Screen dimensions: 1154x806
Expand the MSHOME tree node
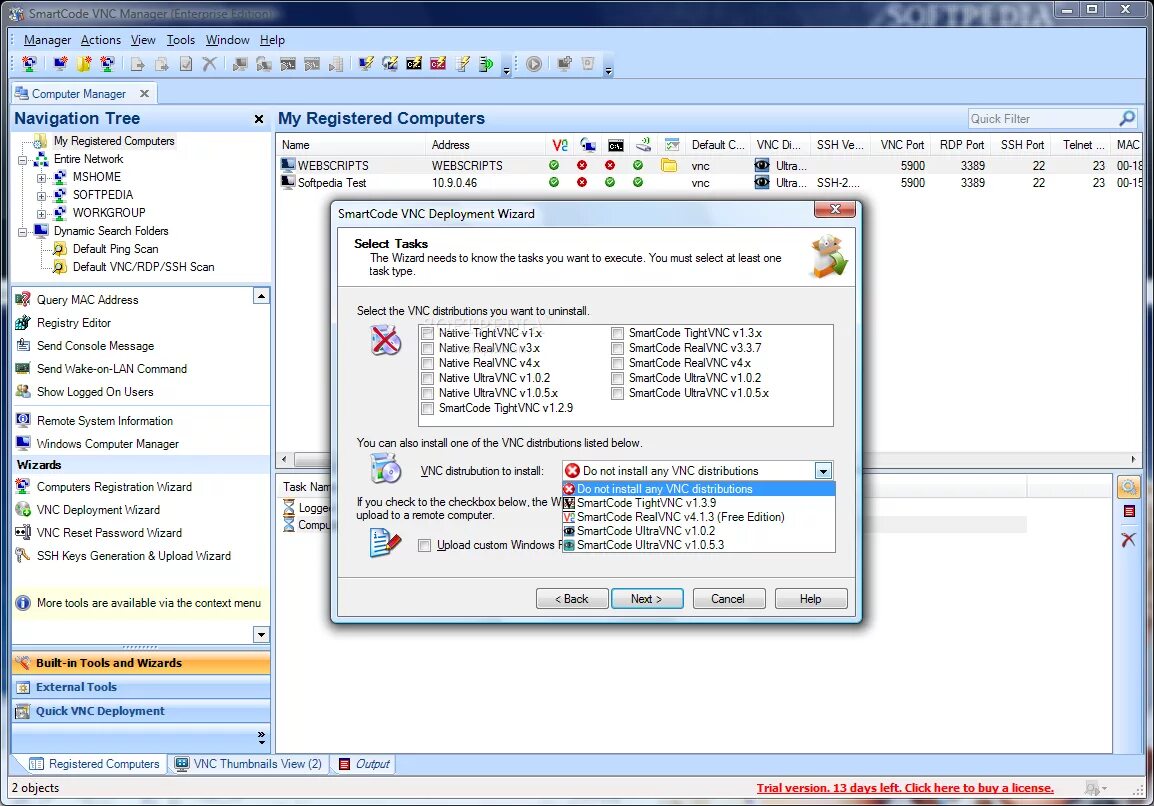[42, 177]
